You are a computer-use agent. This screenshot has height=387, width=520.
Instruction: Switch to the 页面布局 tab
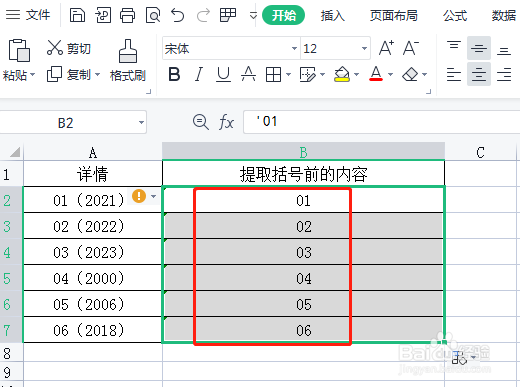(x=393, y=15)
